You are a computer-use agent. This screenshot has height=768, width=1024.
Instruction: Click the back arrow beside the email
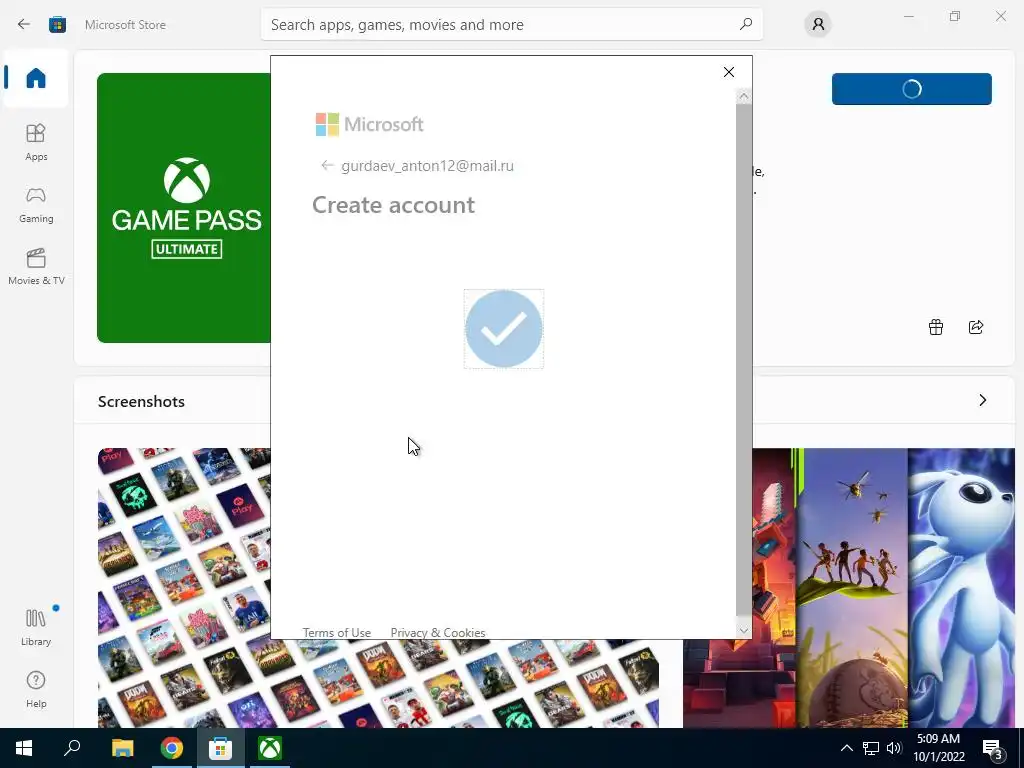(327, 165)
